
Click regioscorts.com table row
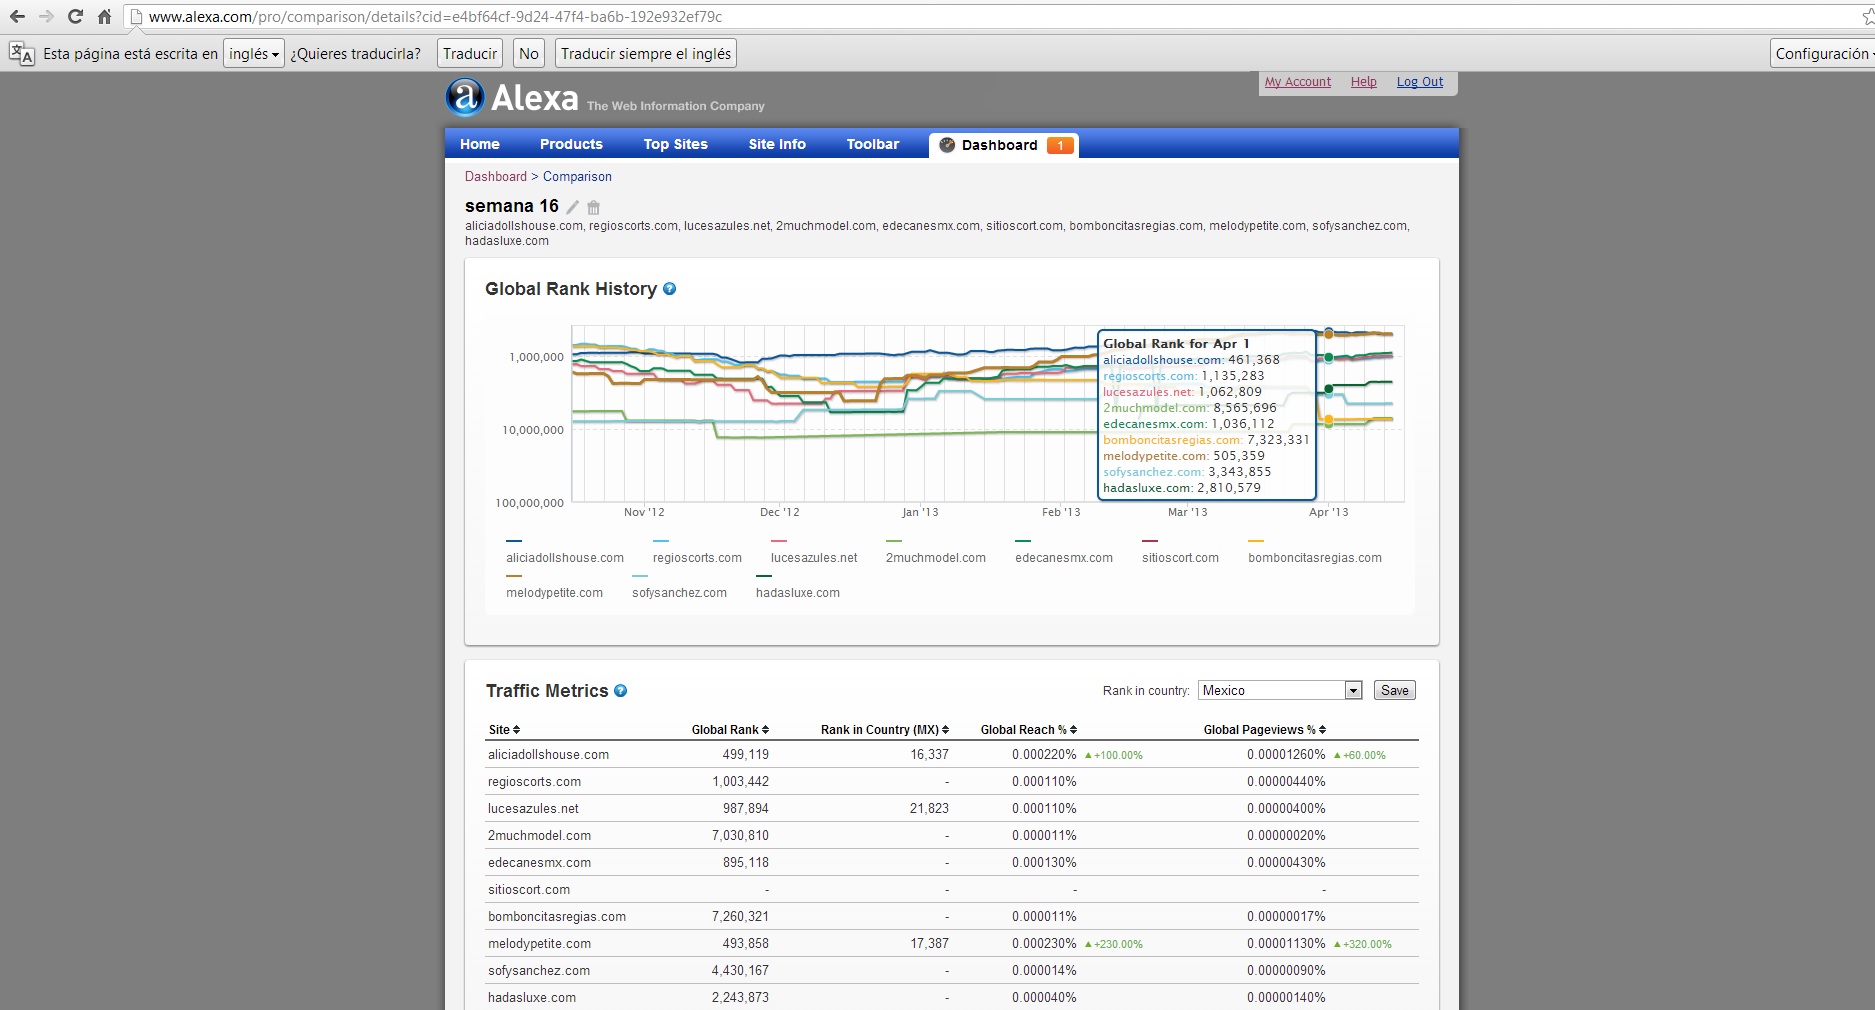click(x=952, y=782)
